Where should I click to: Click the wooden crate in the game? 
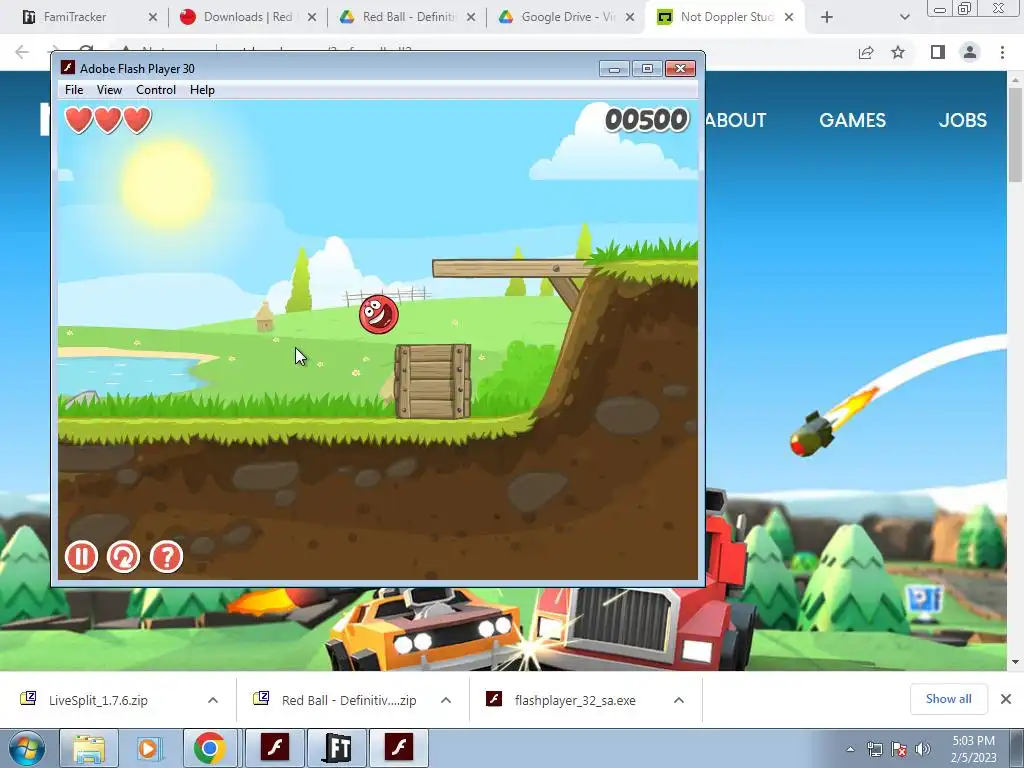(x=432, y=381)
